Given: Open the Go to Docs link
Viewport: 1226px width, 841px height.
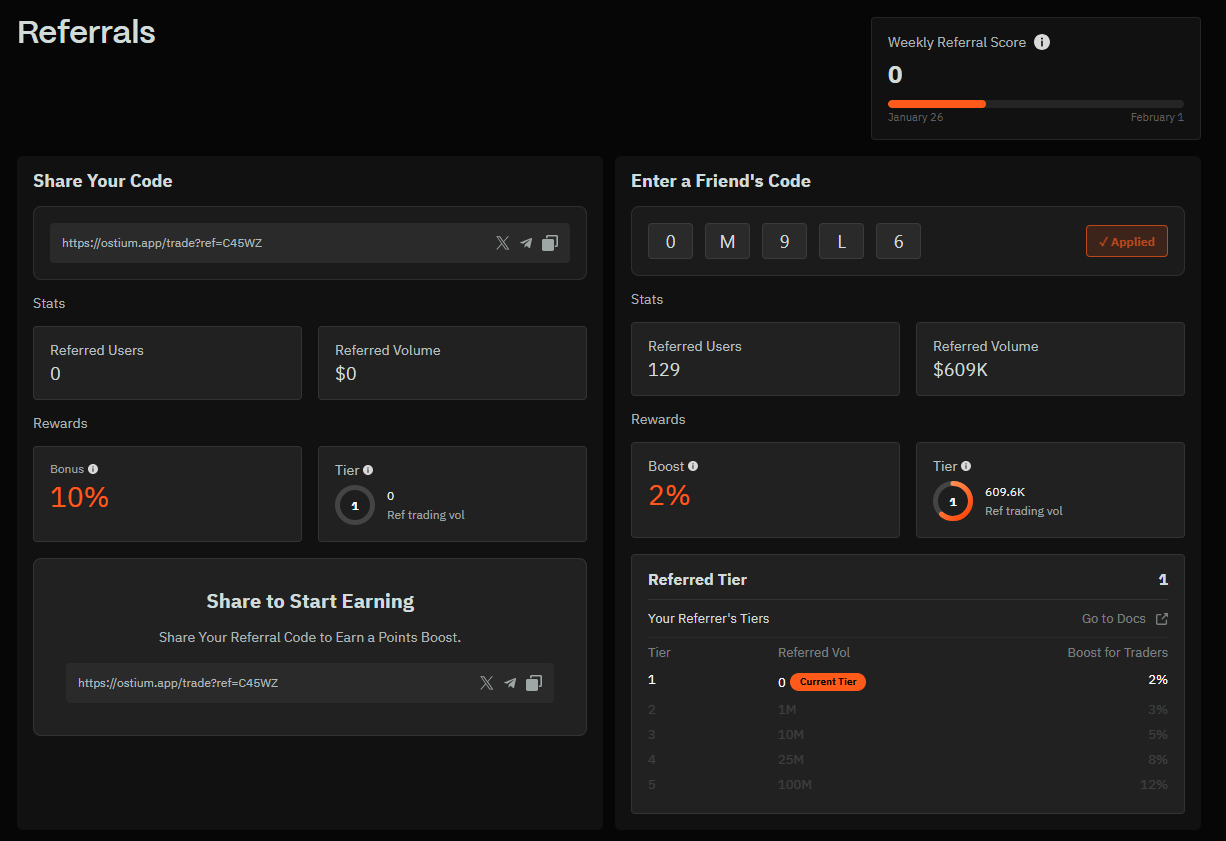Looking at the screenshot, I should pyautogui.click(x=1124, y=619).
